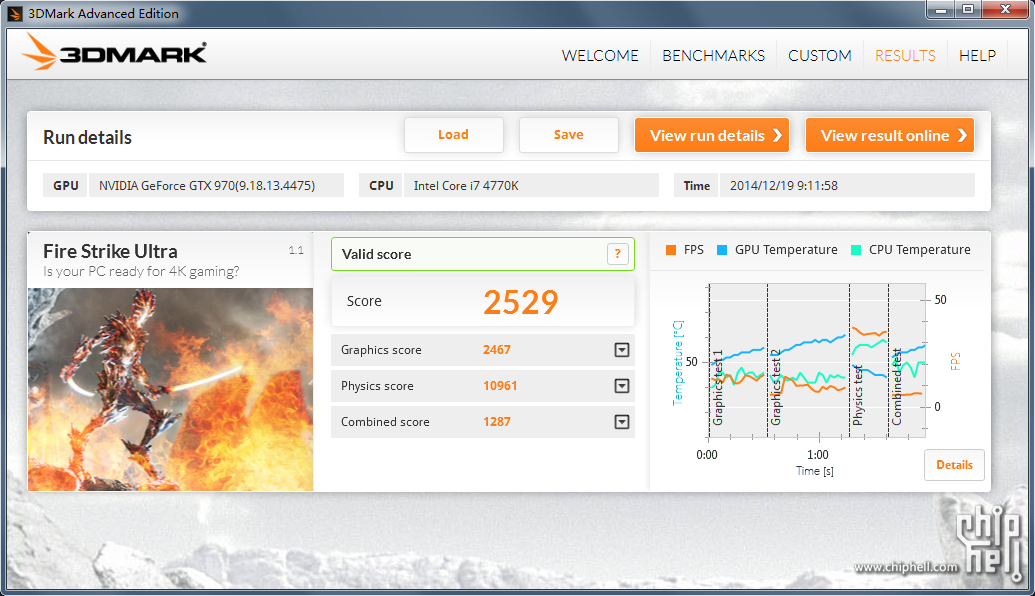Click the 3DMark app icon in title bar
Screen dimensions: 1035x596
pos(15,13)
